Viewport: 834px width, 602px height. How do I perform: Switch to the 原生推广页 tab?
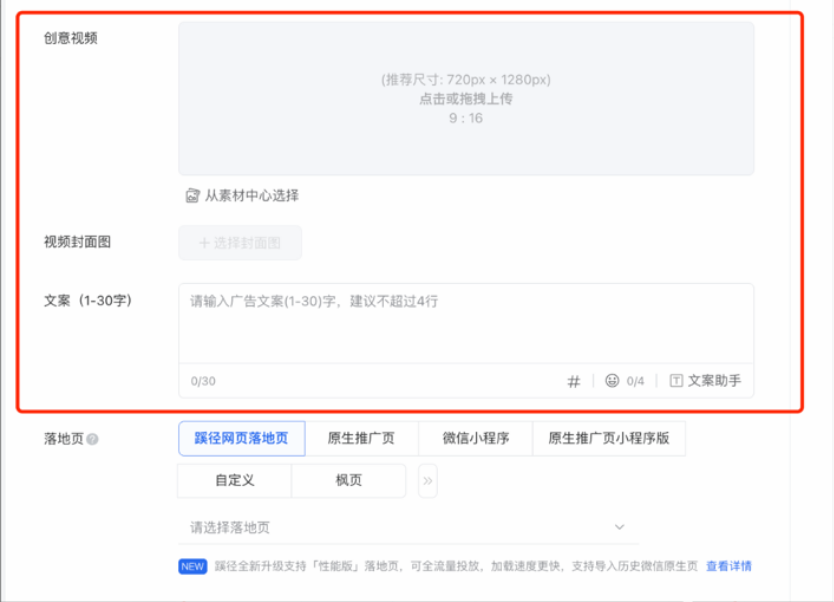pos(362,438)
